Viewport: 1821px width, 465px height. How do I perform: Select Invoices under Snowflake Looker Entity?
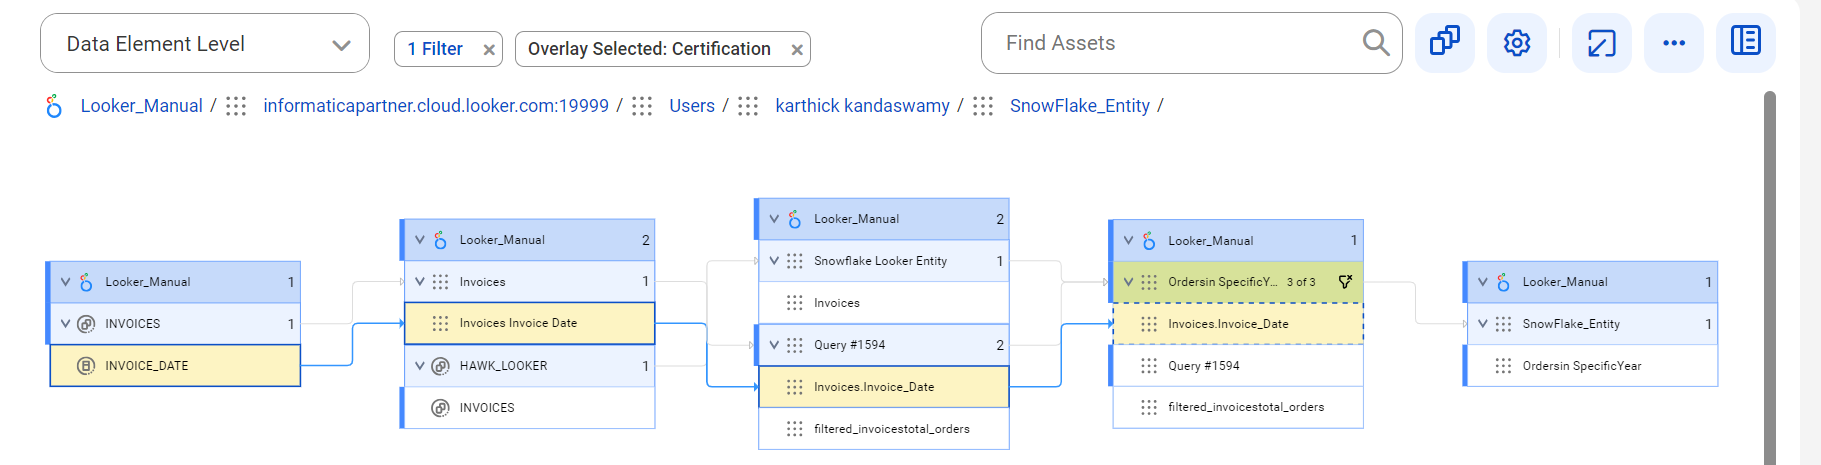(x=883, y=303)
